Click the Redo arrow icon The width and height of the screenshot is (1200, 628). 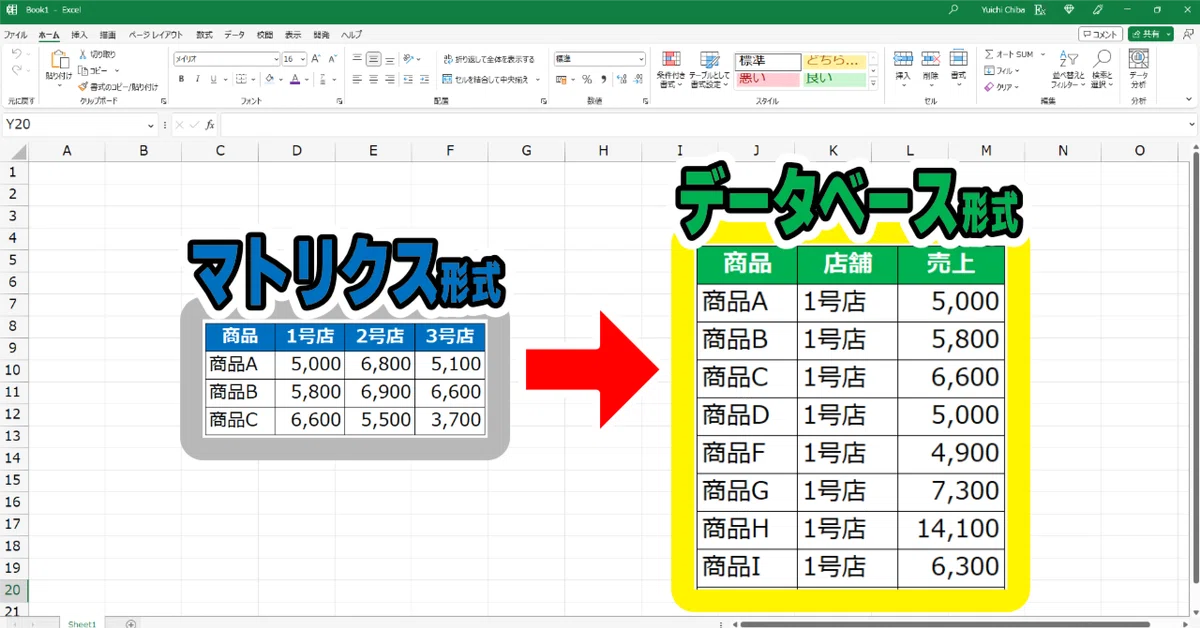[x=16, y=71]
